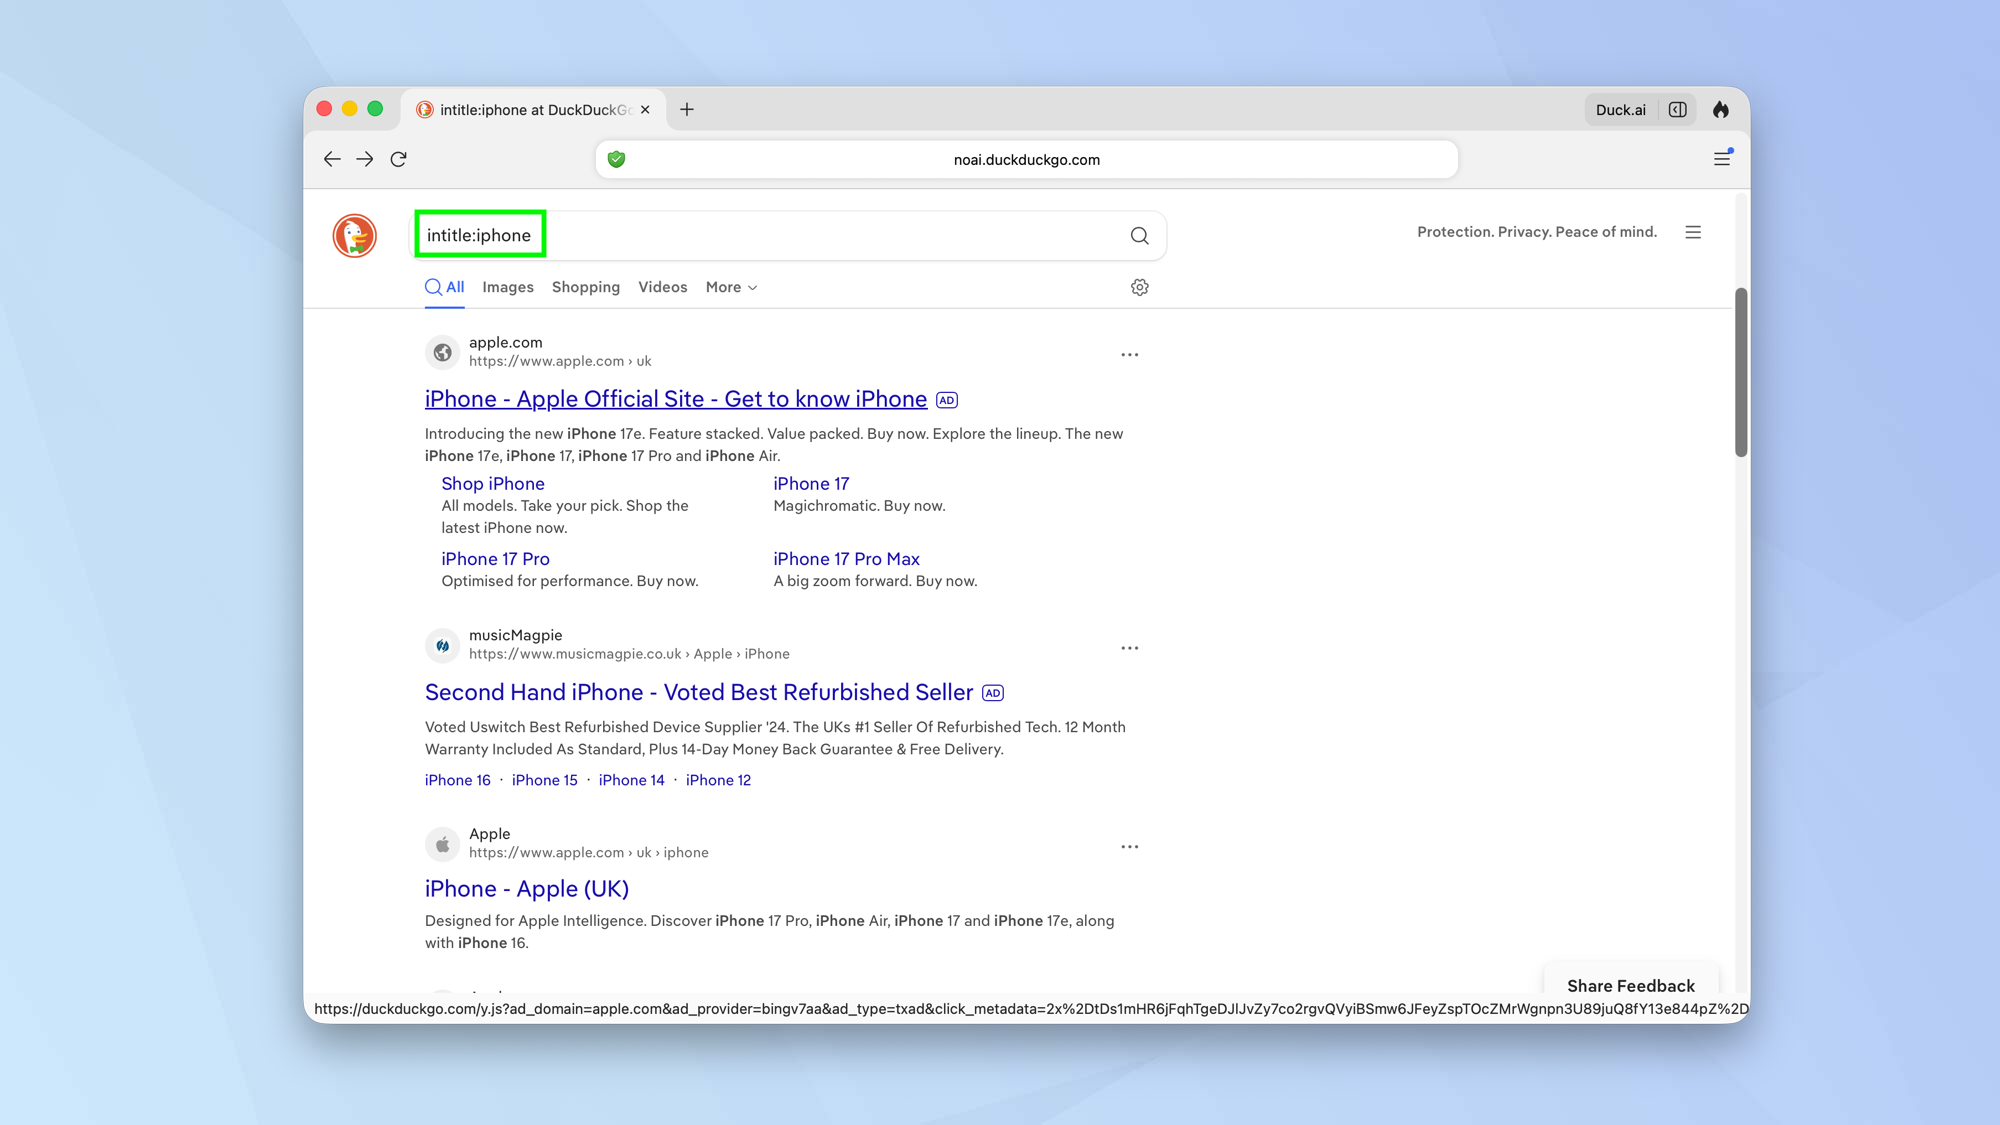Open options for musicMagpie result
The image size is (2000, 1125).
[1130, 648]
